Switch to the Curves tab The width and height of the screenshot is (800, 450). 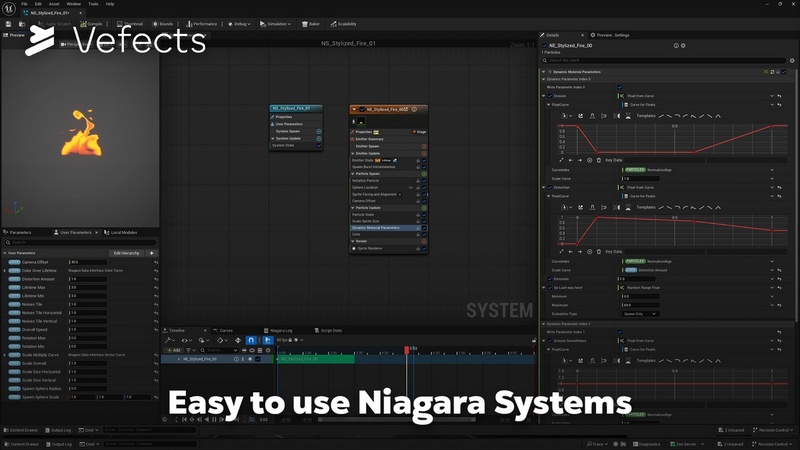click(225, 330)
